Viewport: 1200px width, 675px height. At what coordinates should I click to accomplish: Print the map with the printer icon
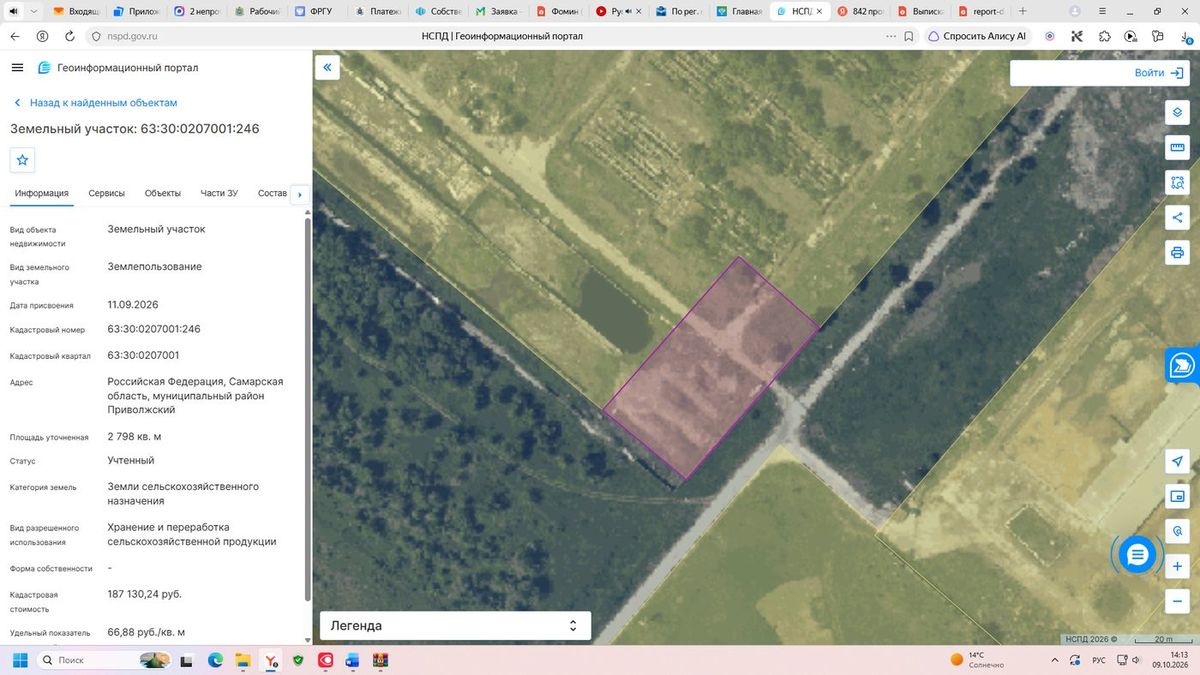click(x=1177, y=252)
